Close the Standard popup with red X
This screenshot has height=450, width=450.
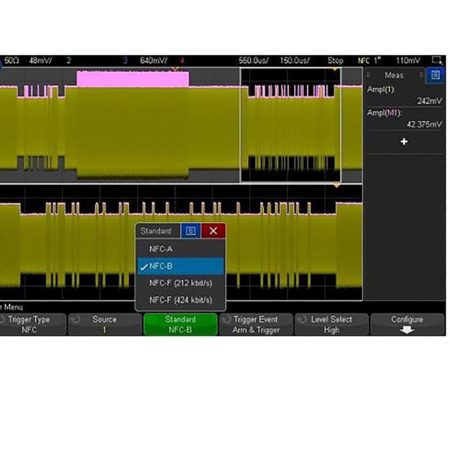click(x=213, y=231)
